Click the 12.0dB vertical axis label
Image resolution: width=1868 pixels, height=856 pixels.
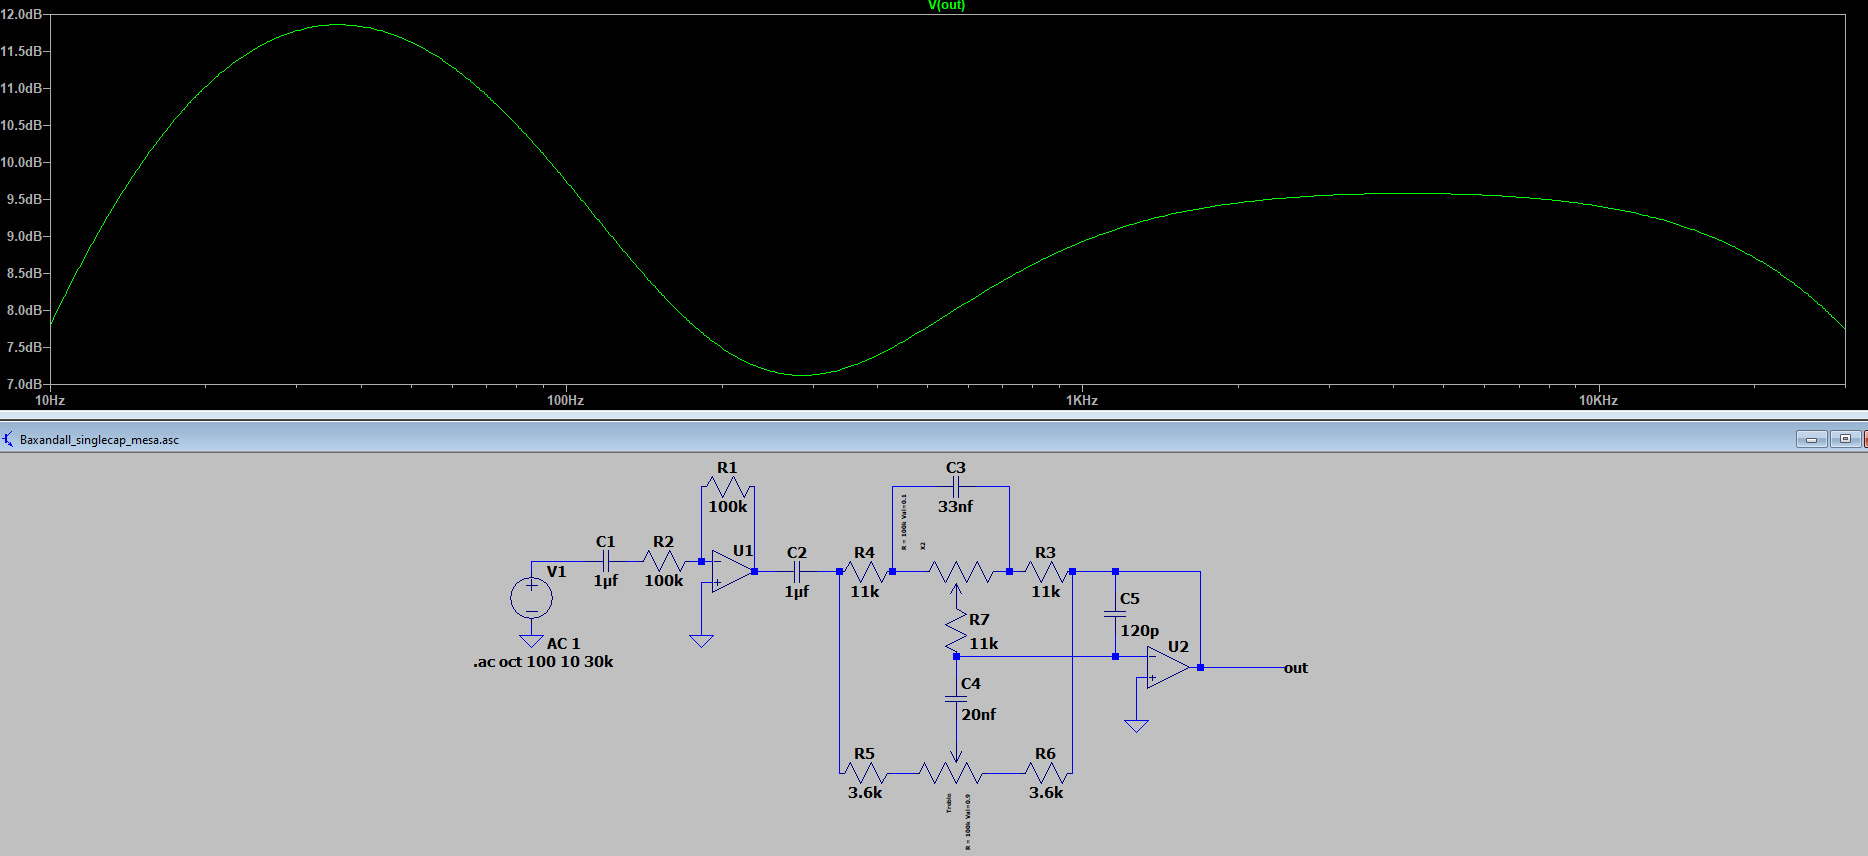click(21, 15)
